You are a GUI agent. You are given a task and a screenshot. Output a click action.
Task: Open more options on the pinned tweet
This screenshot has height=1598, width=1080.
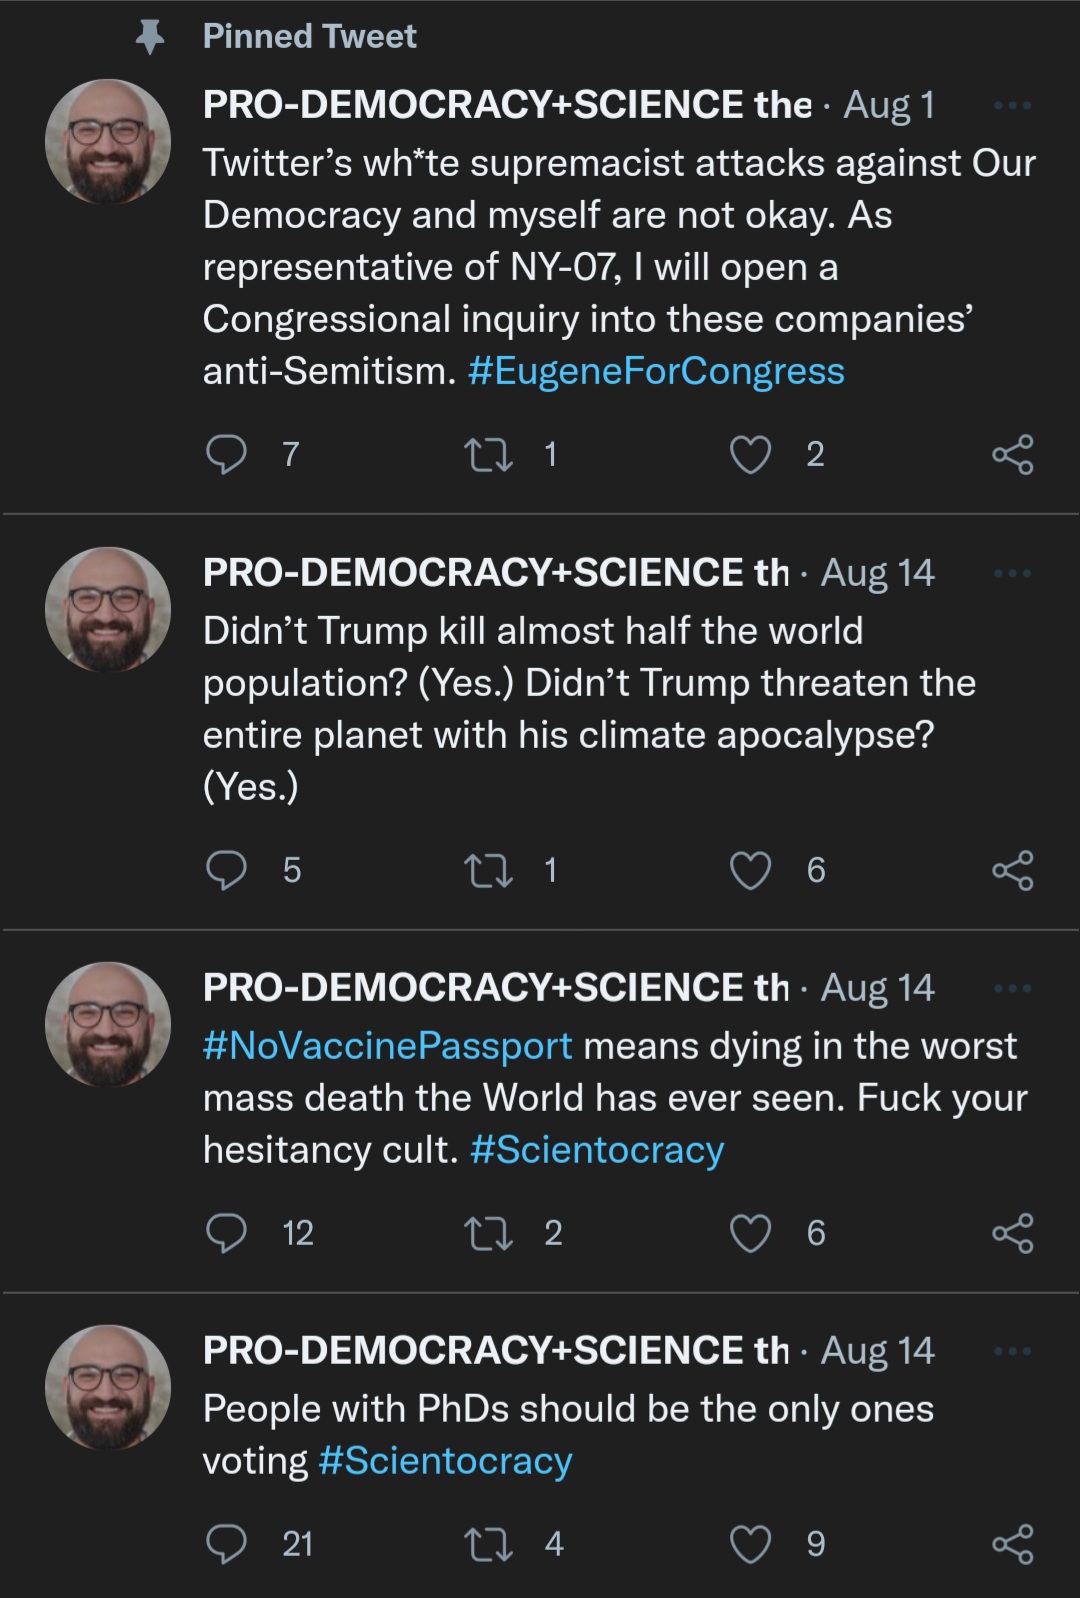point(1012,105)
